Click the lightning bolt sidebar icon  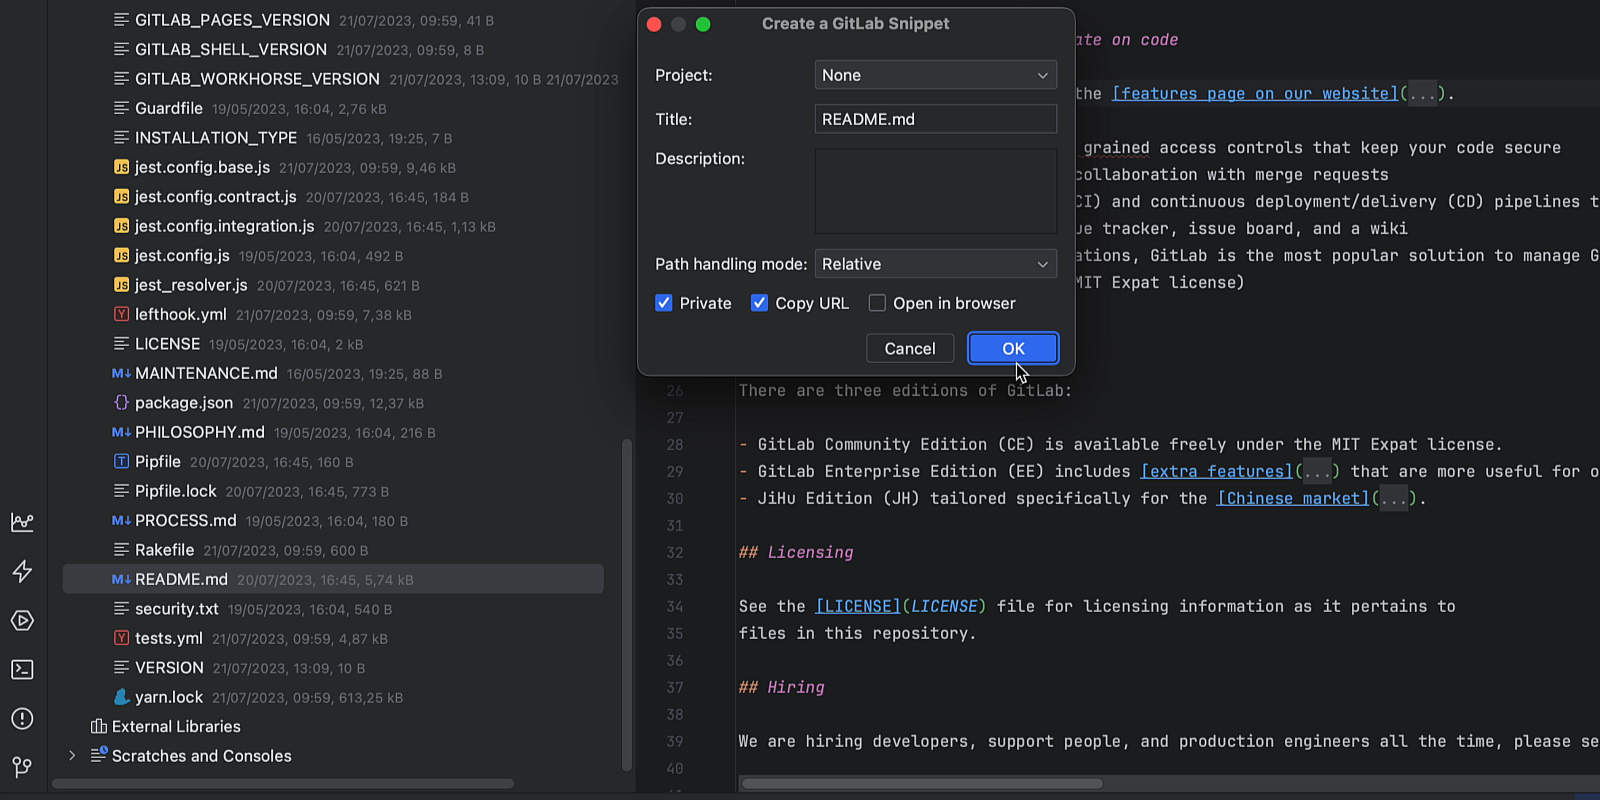(x=22, y=571)
